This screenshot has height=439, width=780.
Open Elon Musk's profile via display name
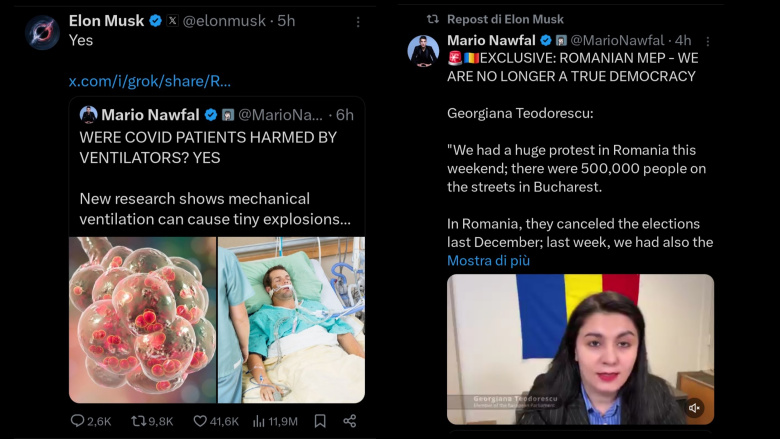(x=105, y=21)
